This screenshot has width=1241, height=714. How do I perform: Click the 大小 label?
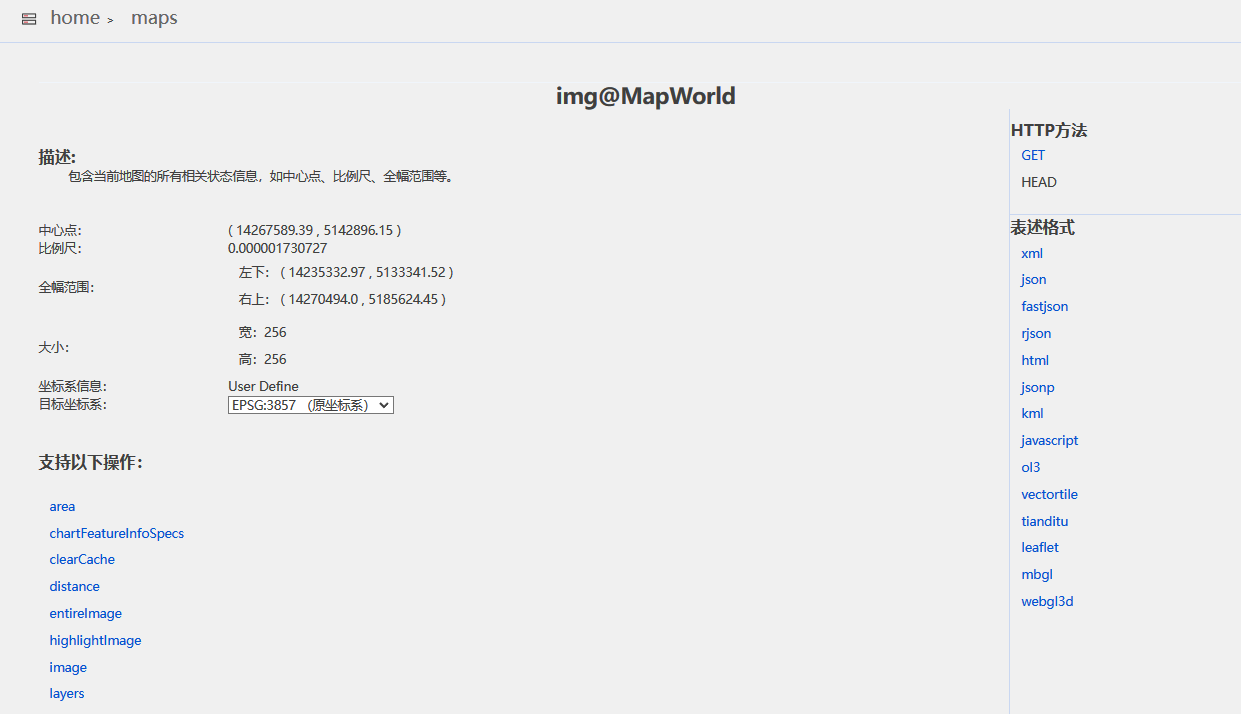point(54,347)
